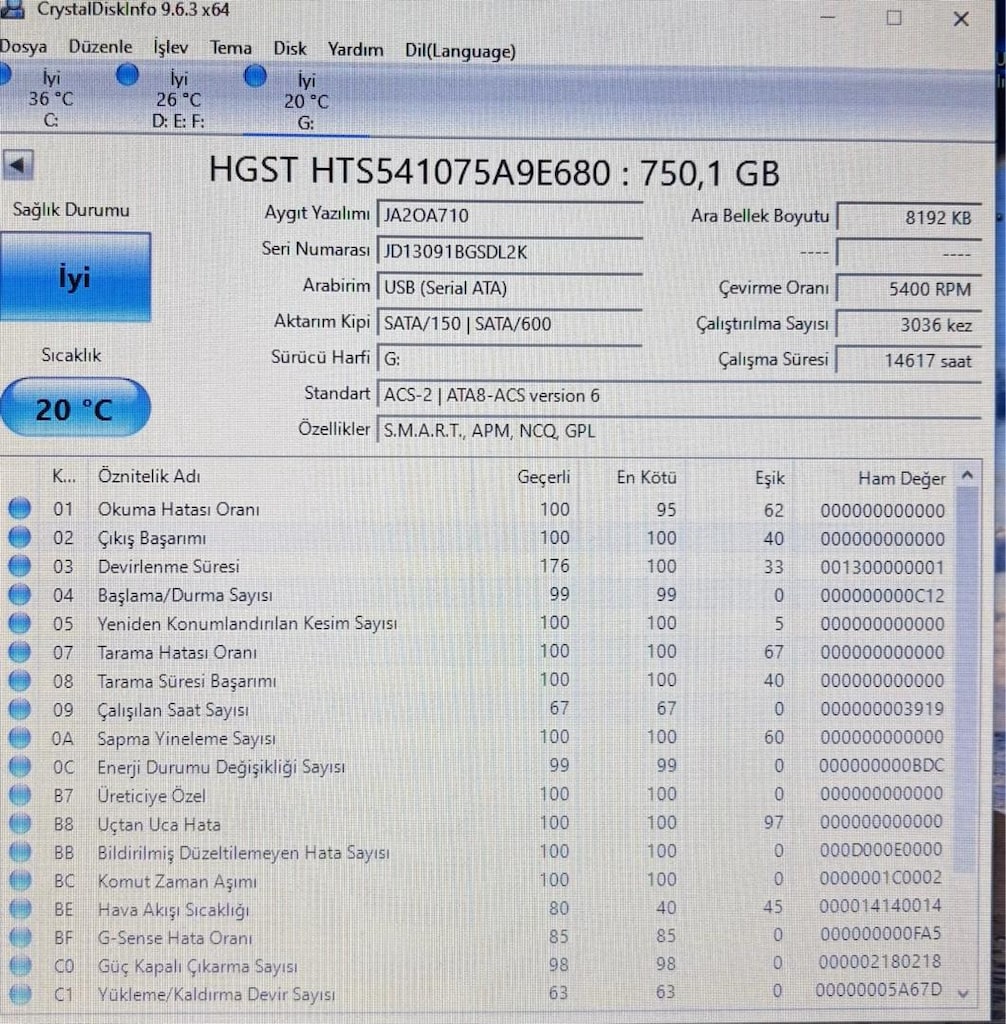Image resolution: width=1006 pixels, height=1024 pixels.
Task: Click status circle of Bildirilmiş Düzeltilemeyen Hata Sayısı
Action: point(20,853)
